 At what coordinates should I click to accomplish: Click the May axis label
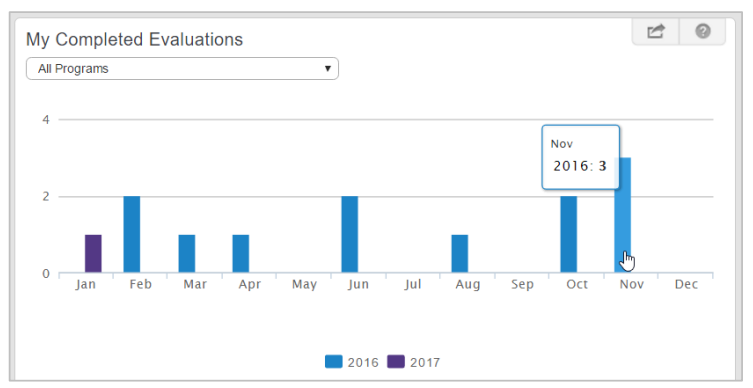[x=304, y=285]
